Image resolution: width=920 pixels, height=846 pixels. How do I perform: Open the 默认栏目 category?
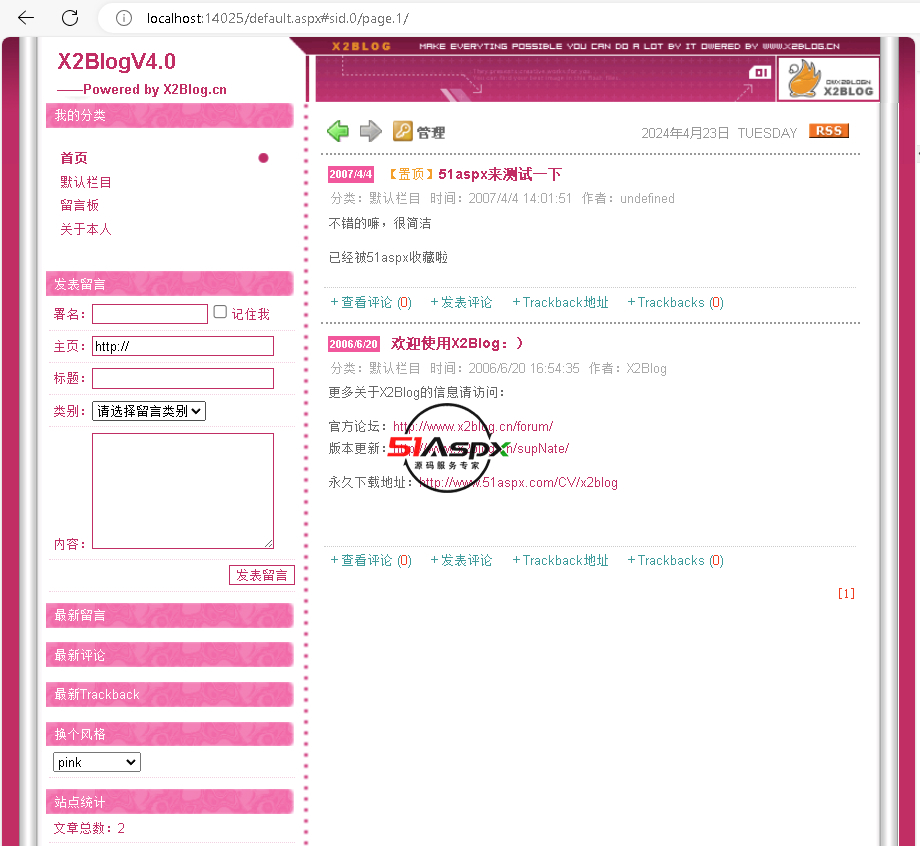point(86,182)
